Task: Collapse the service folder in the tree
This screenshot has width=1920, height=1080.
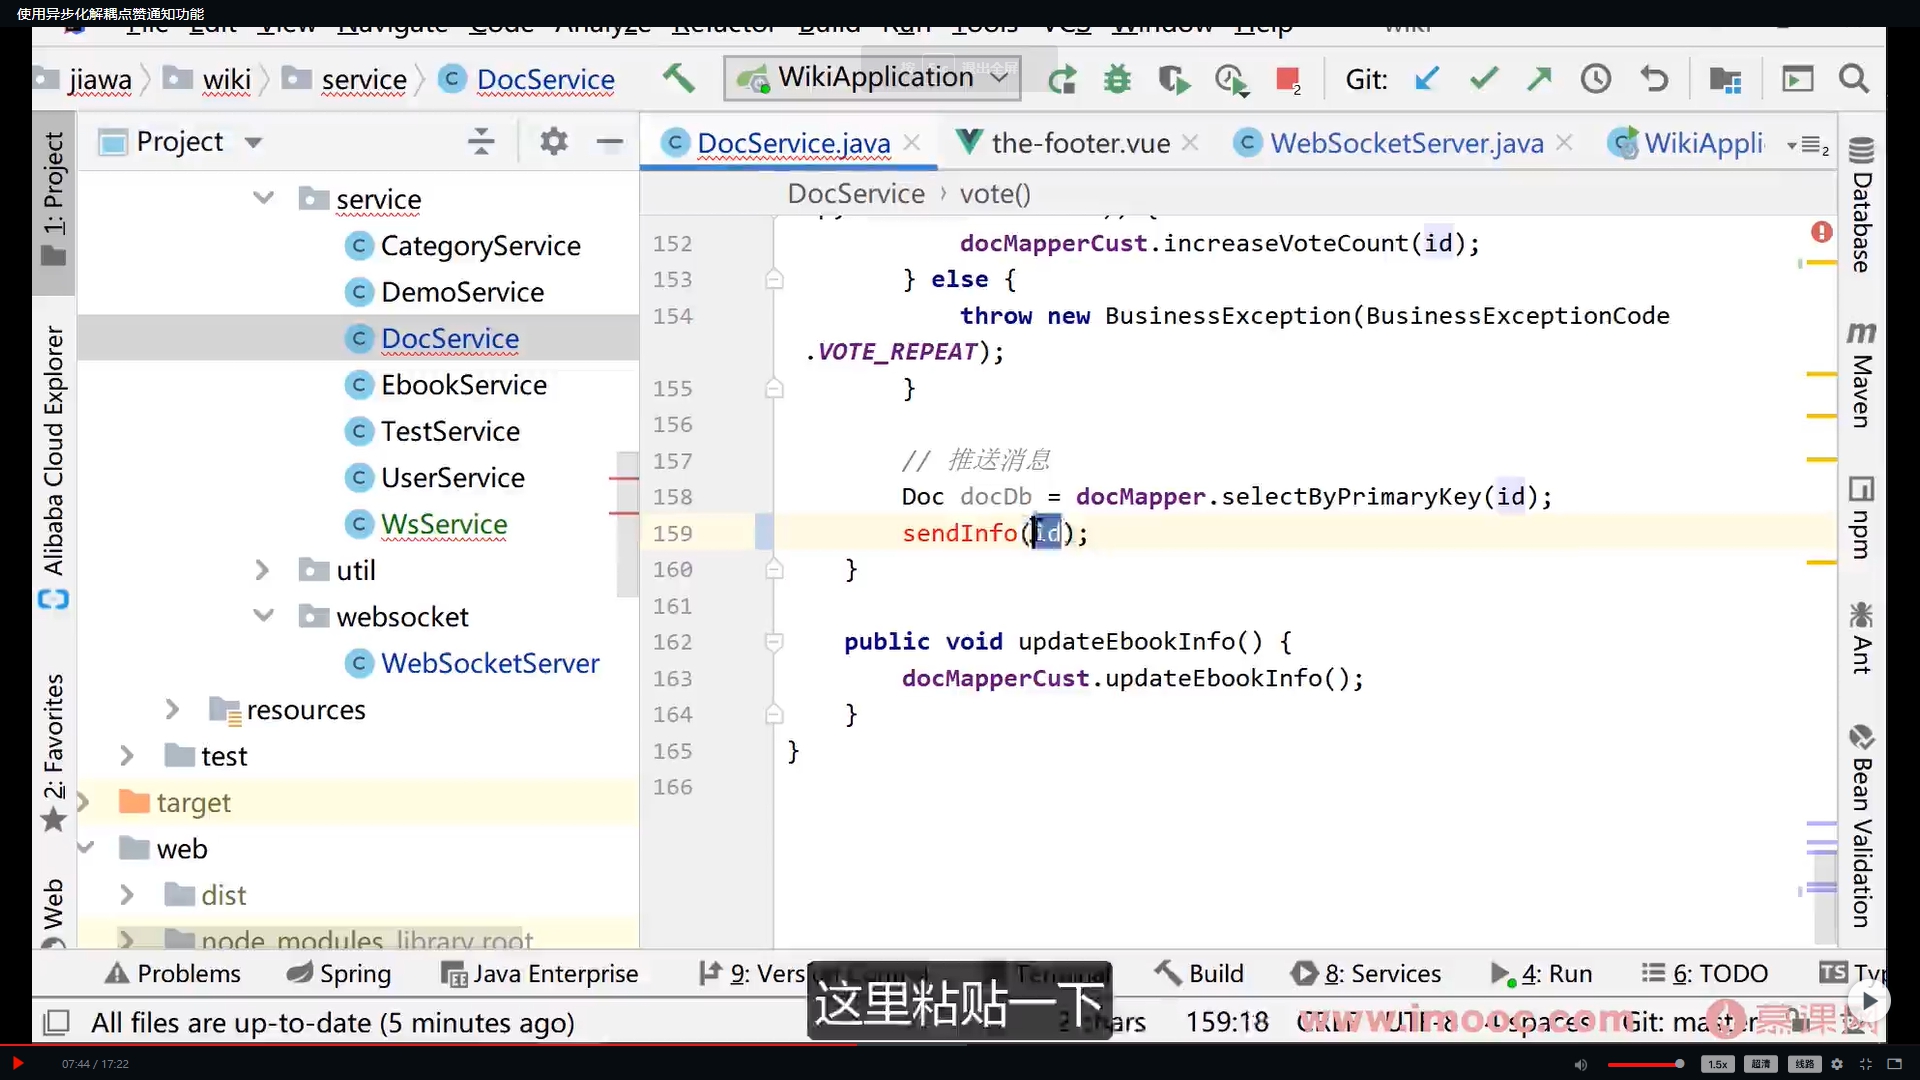Action: pos(263,198)
